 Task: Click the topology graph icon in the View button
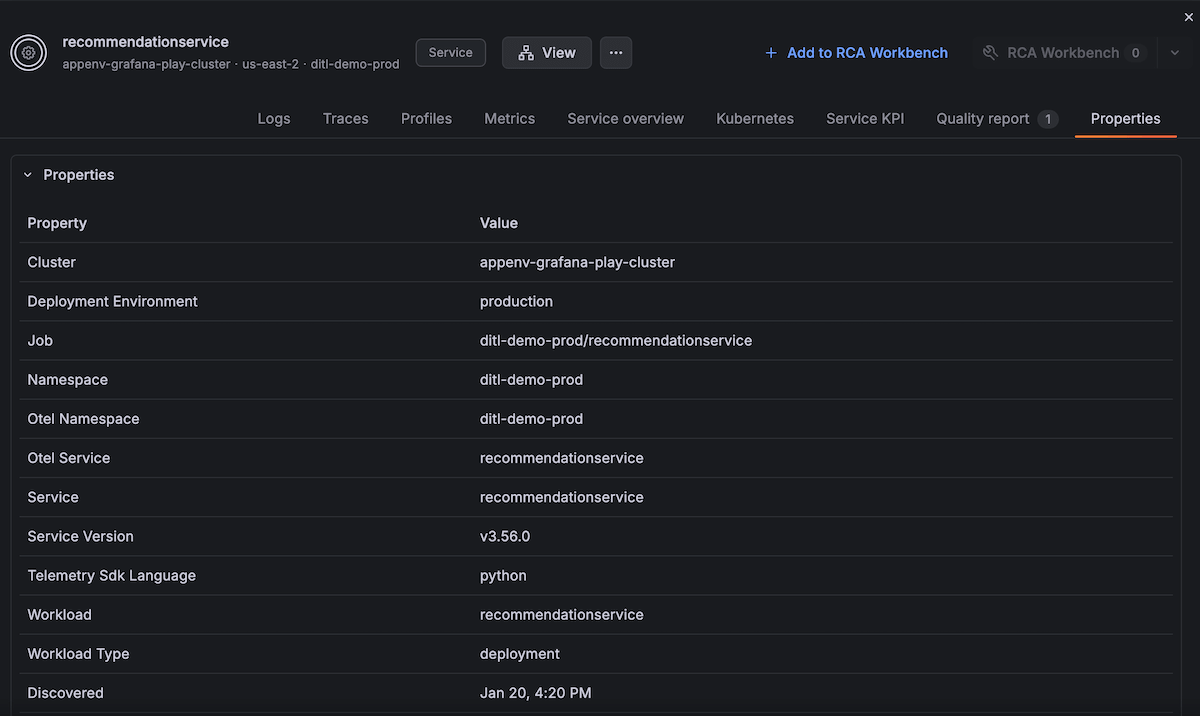pos(526,52)
